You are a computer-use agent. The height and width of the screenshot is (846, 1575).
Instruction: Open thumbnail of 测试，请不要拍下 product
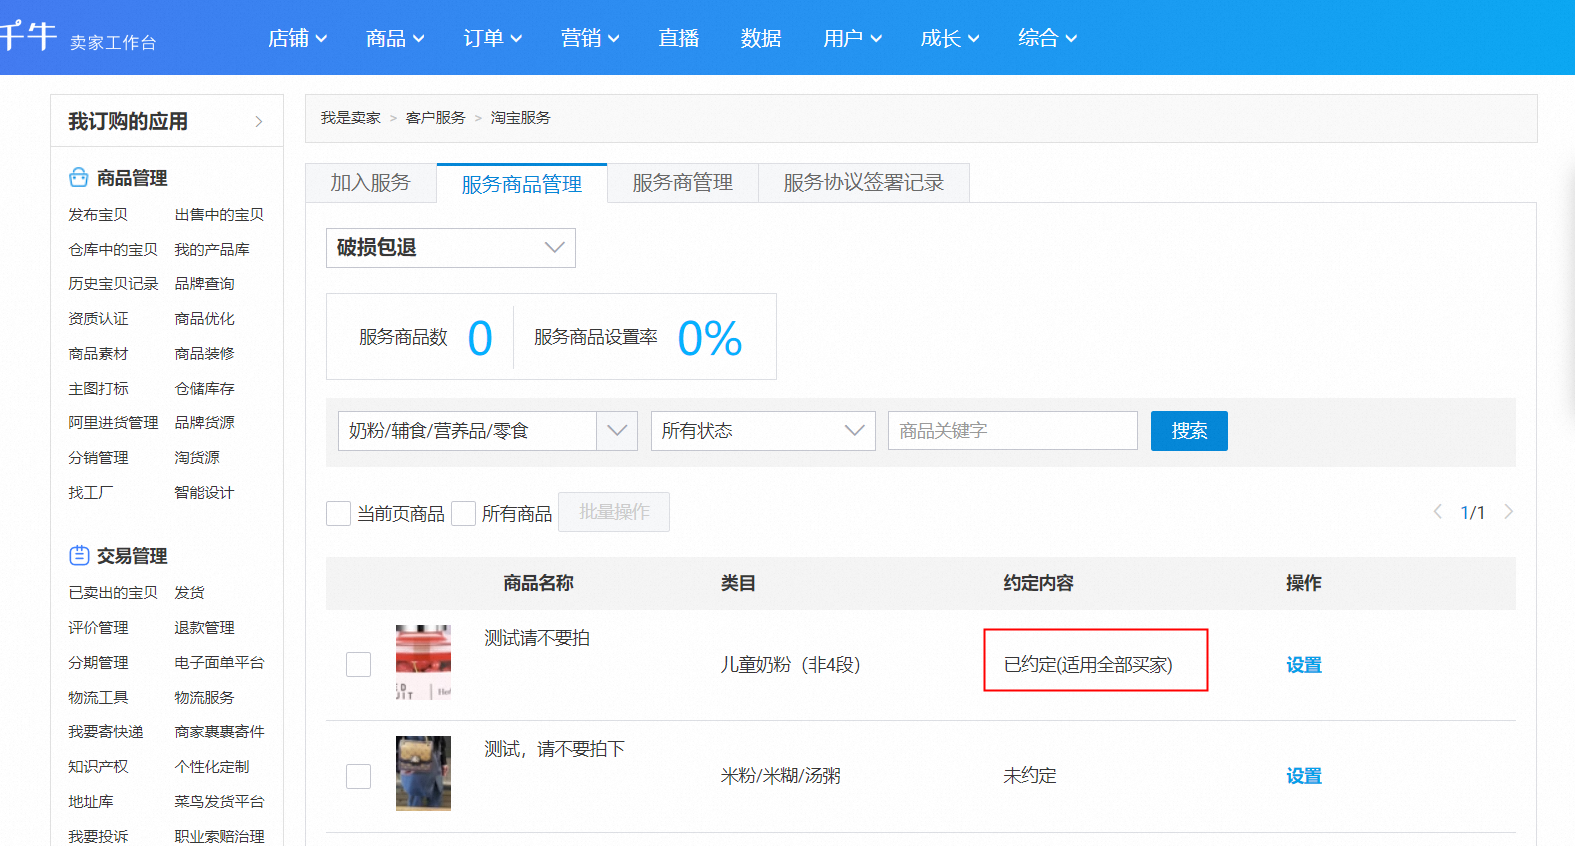[423, 773]
